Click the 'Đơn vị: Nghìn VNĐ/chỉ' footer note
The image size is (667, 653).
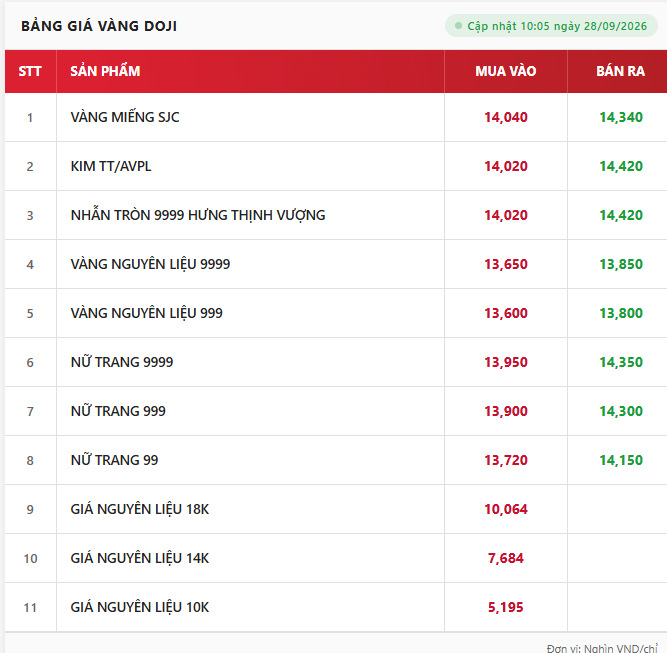pyautogui.click(x=602, y=648)
